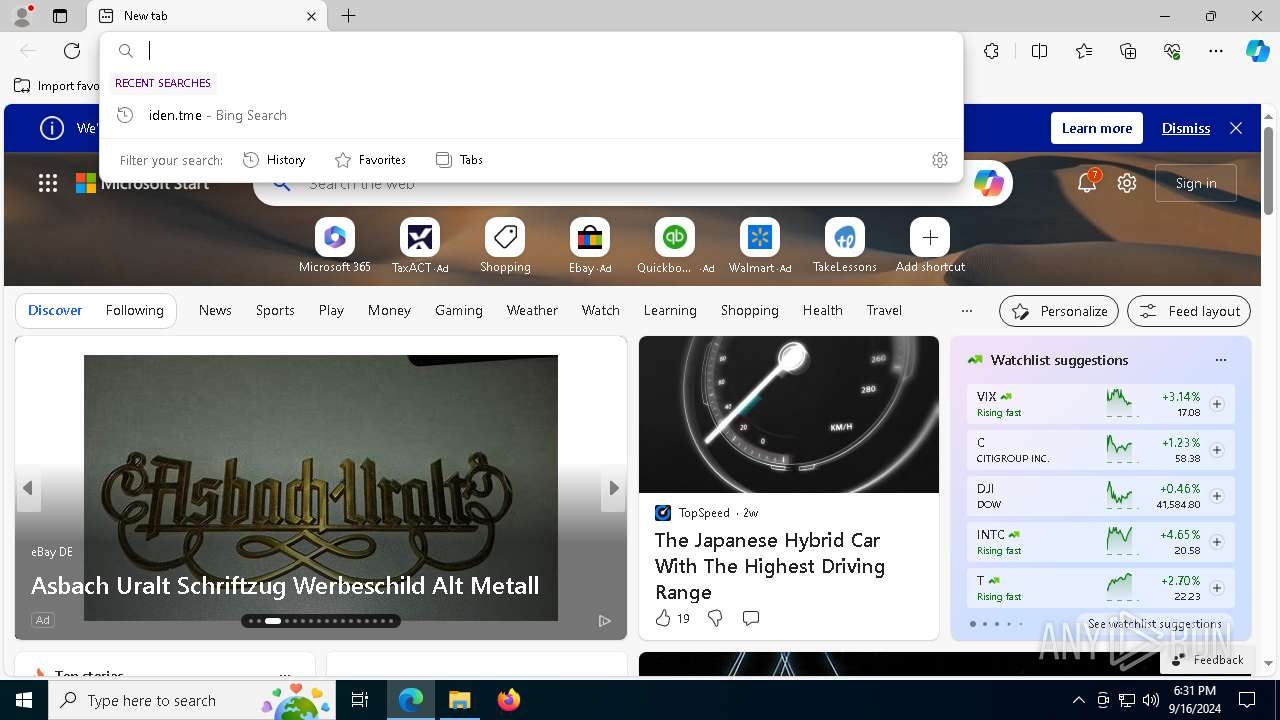Open comments on TopSpeed article
This screenshot has height=720, width=1280.
[x=751, y=619]
